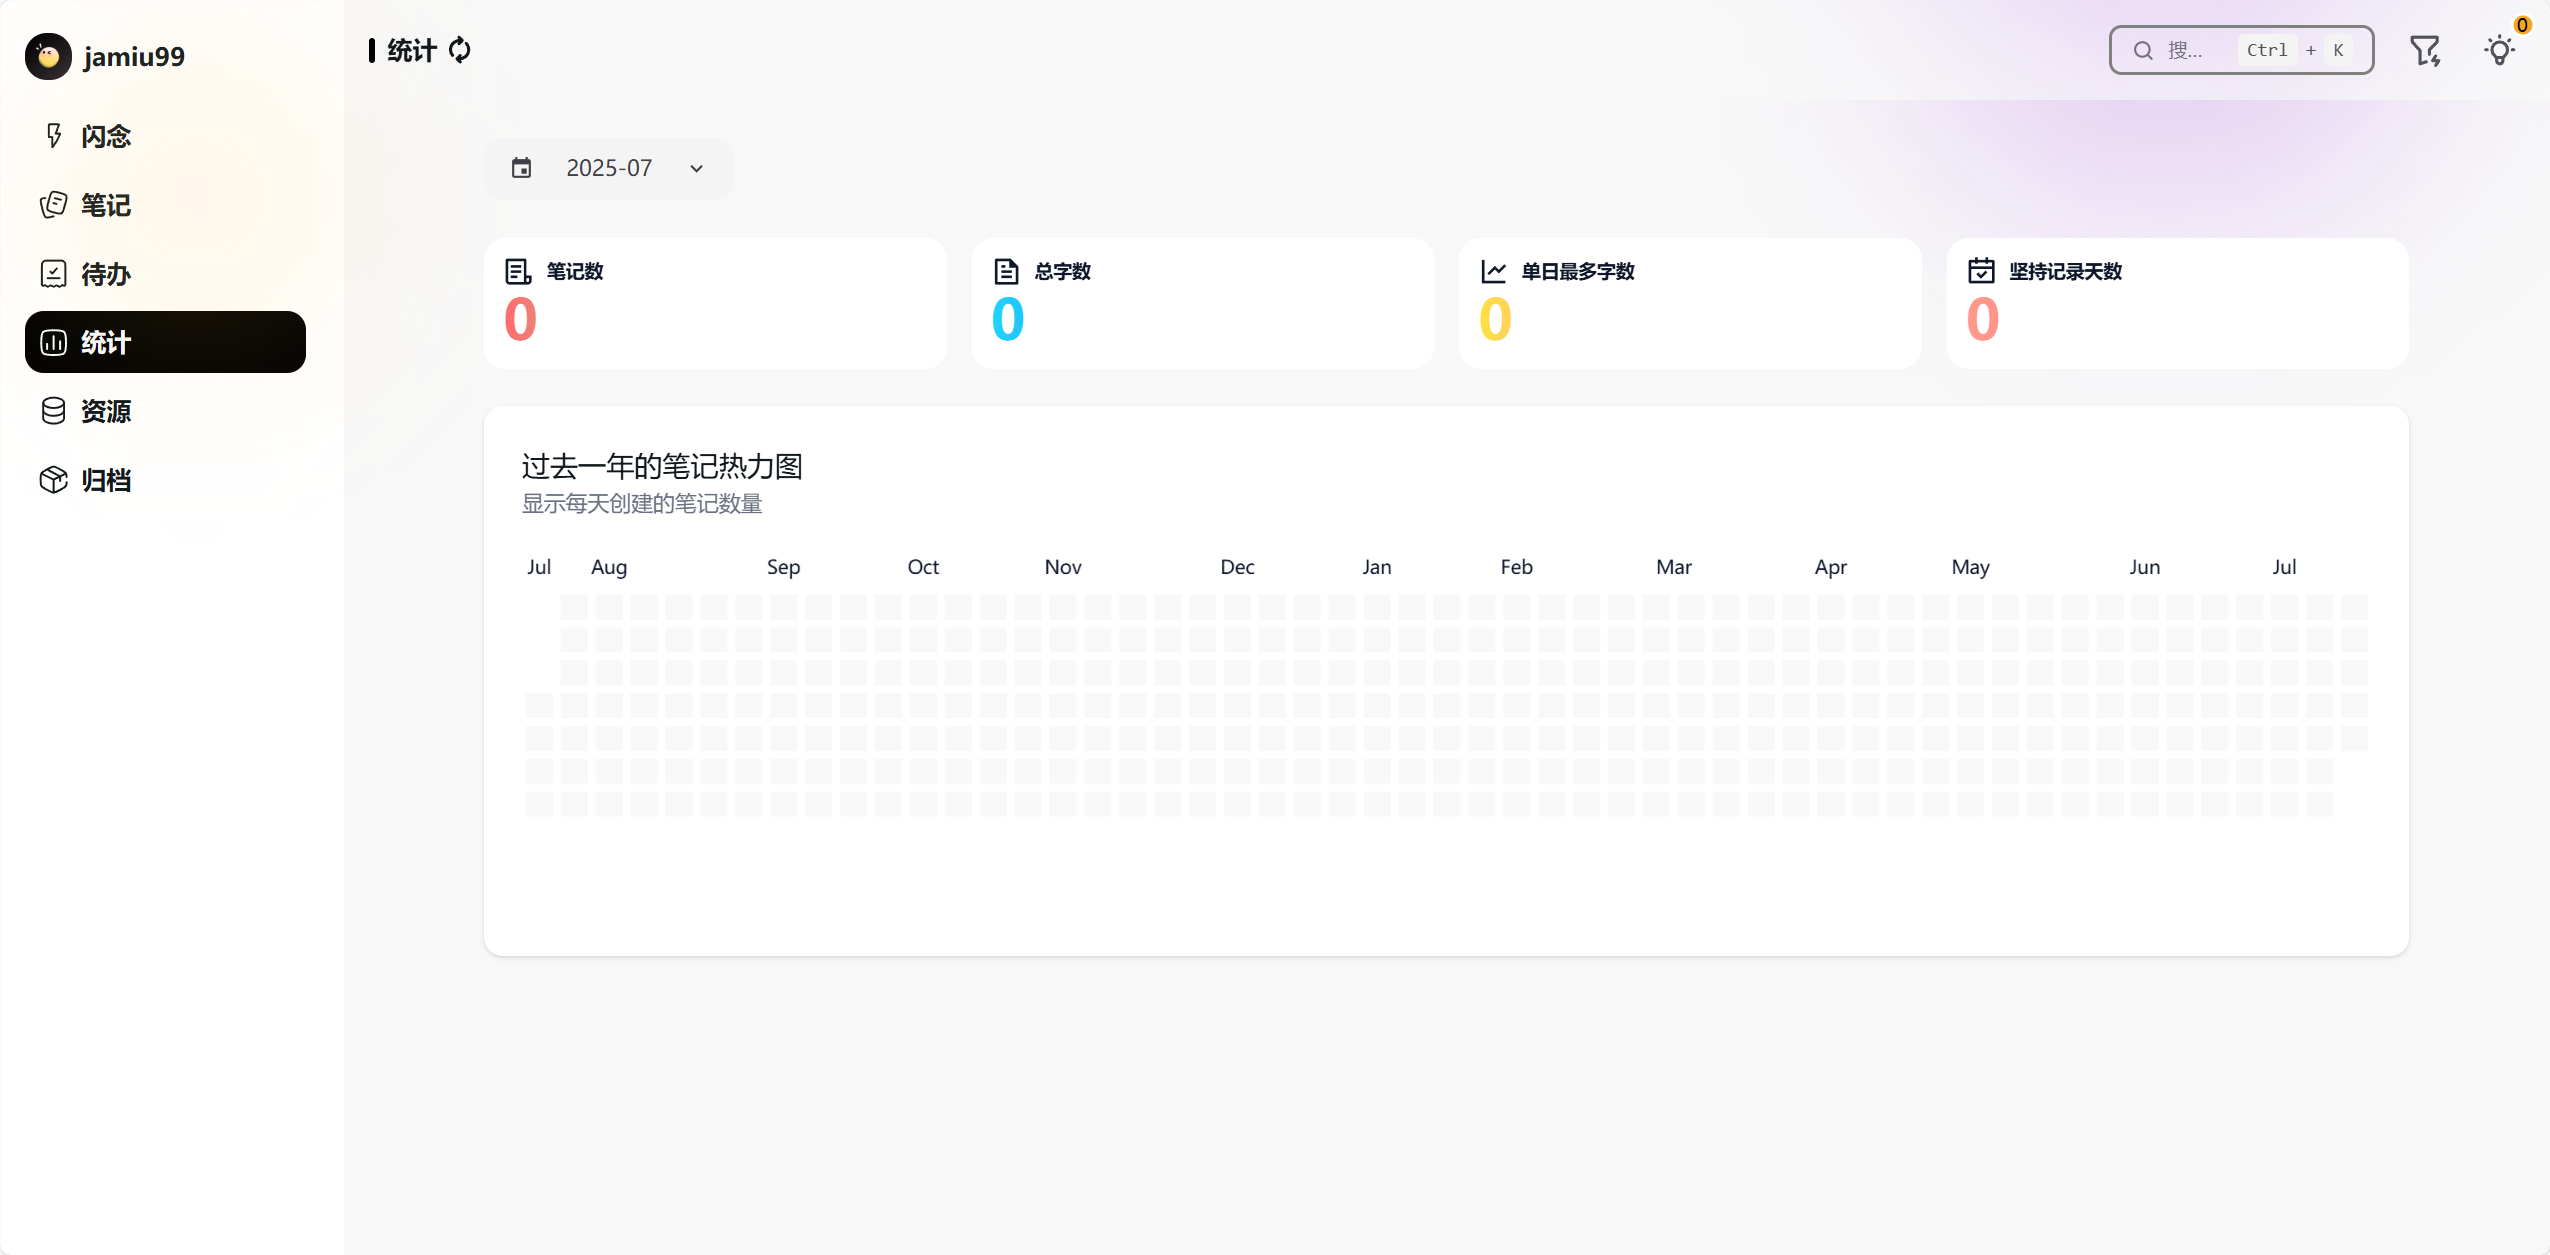Click the 统计 page title
Viewport: 2550px width, 1255px height.
pyautogui.click(x=412, y=50)
